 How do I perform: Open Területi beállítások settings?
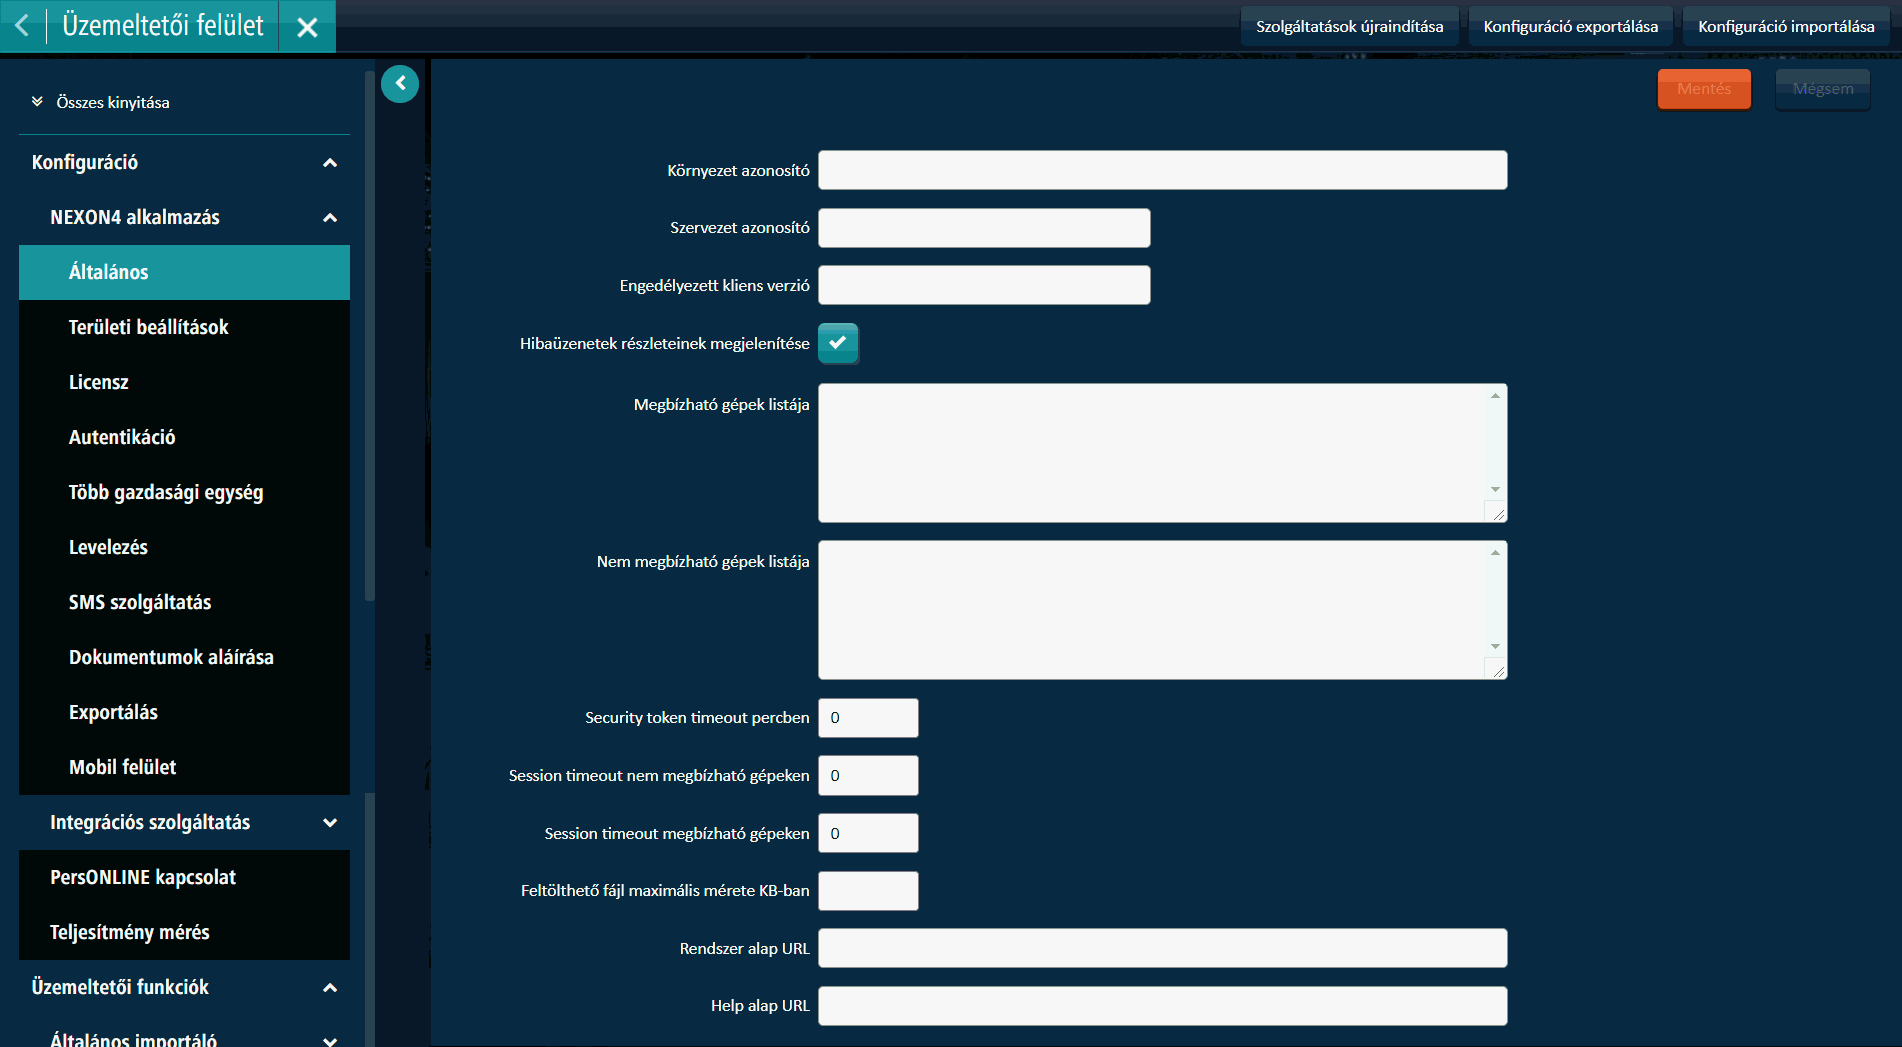184,327
